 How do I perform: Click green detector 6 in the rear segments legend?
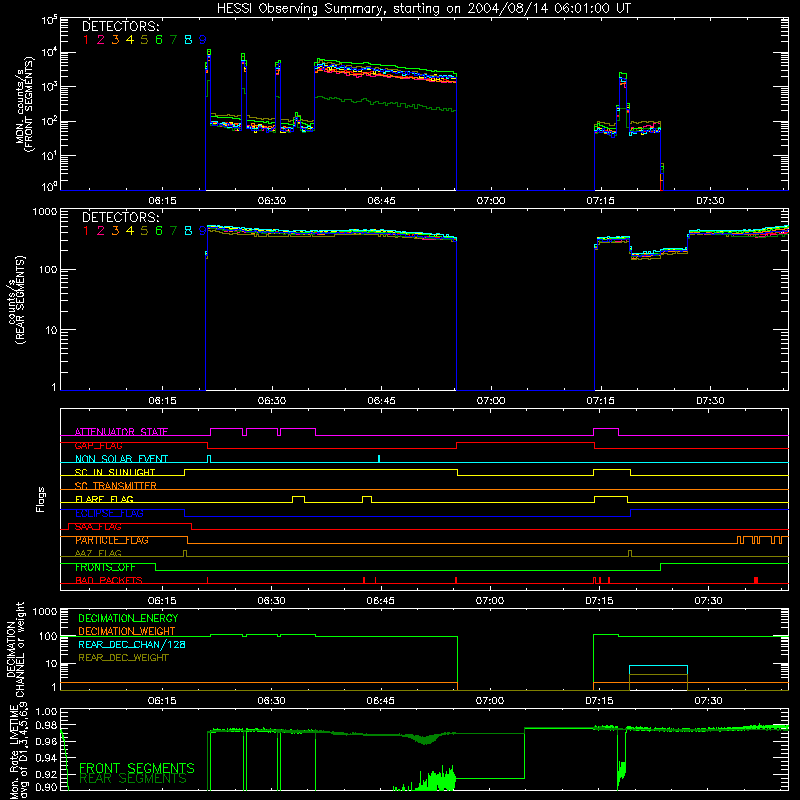coord(159,231)
